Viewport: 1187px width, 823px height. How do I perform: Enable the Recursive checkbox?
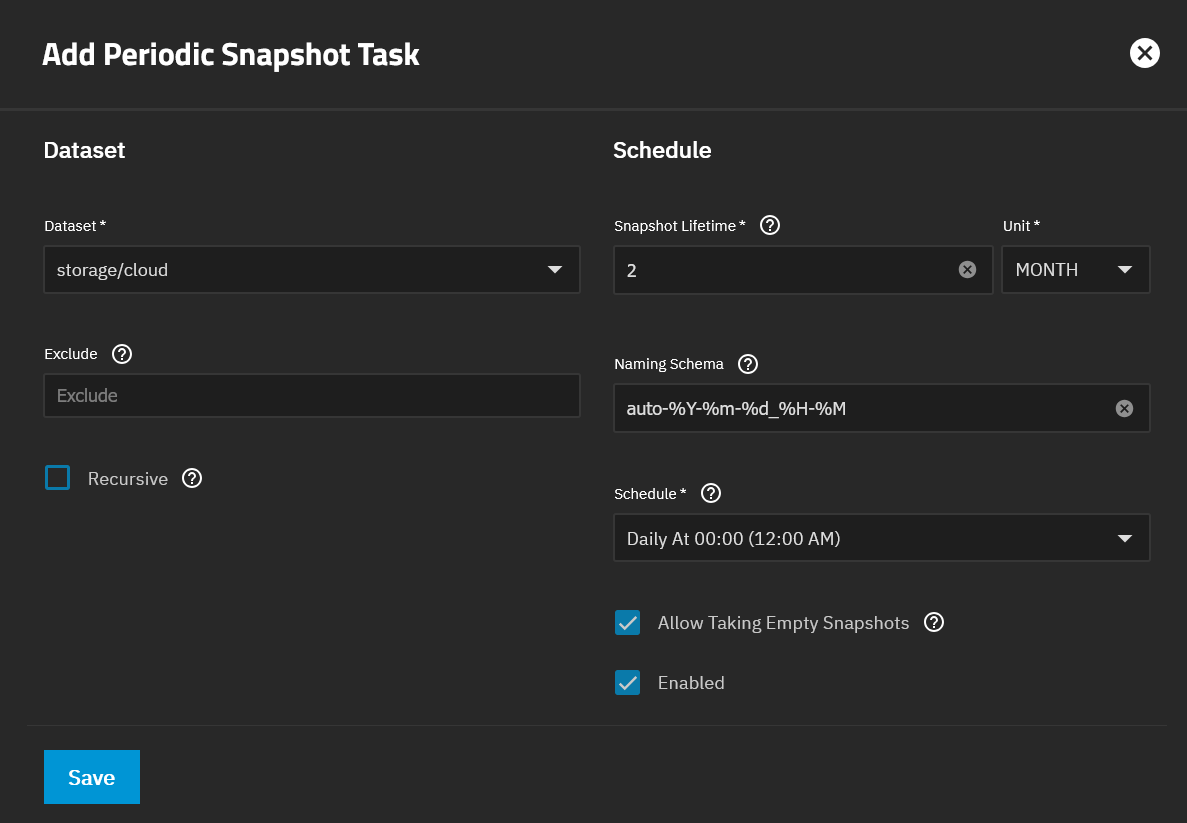point(57,477)
